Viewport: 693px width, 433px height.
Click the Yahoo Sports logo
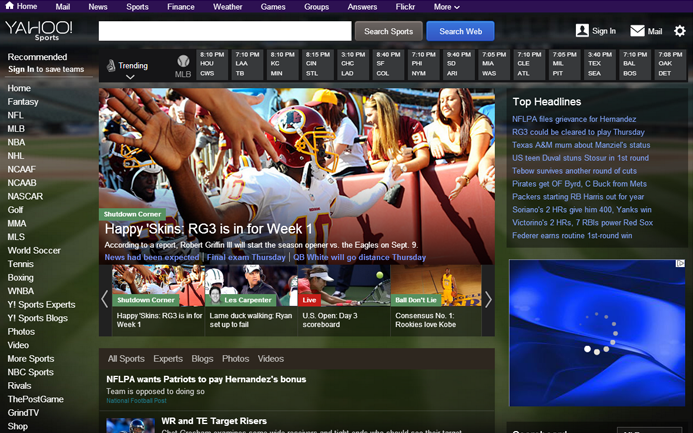coord(39,30)
